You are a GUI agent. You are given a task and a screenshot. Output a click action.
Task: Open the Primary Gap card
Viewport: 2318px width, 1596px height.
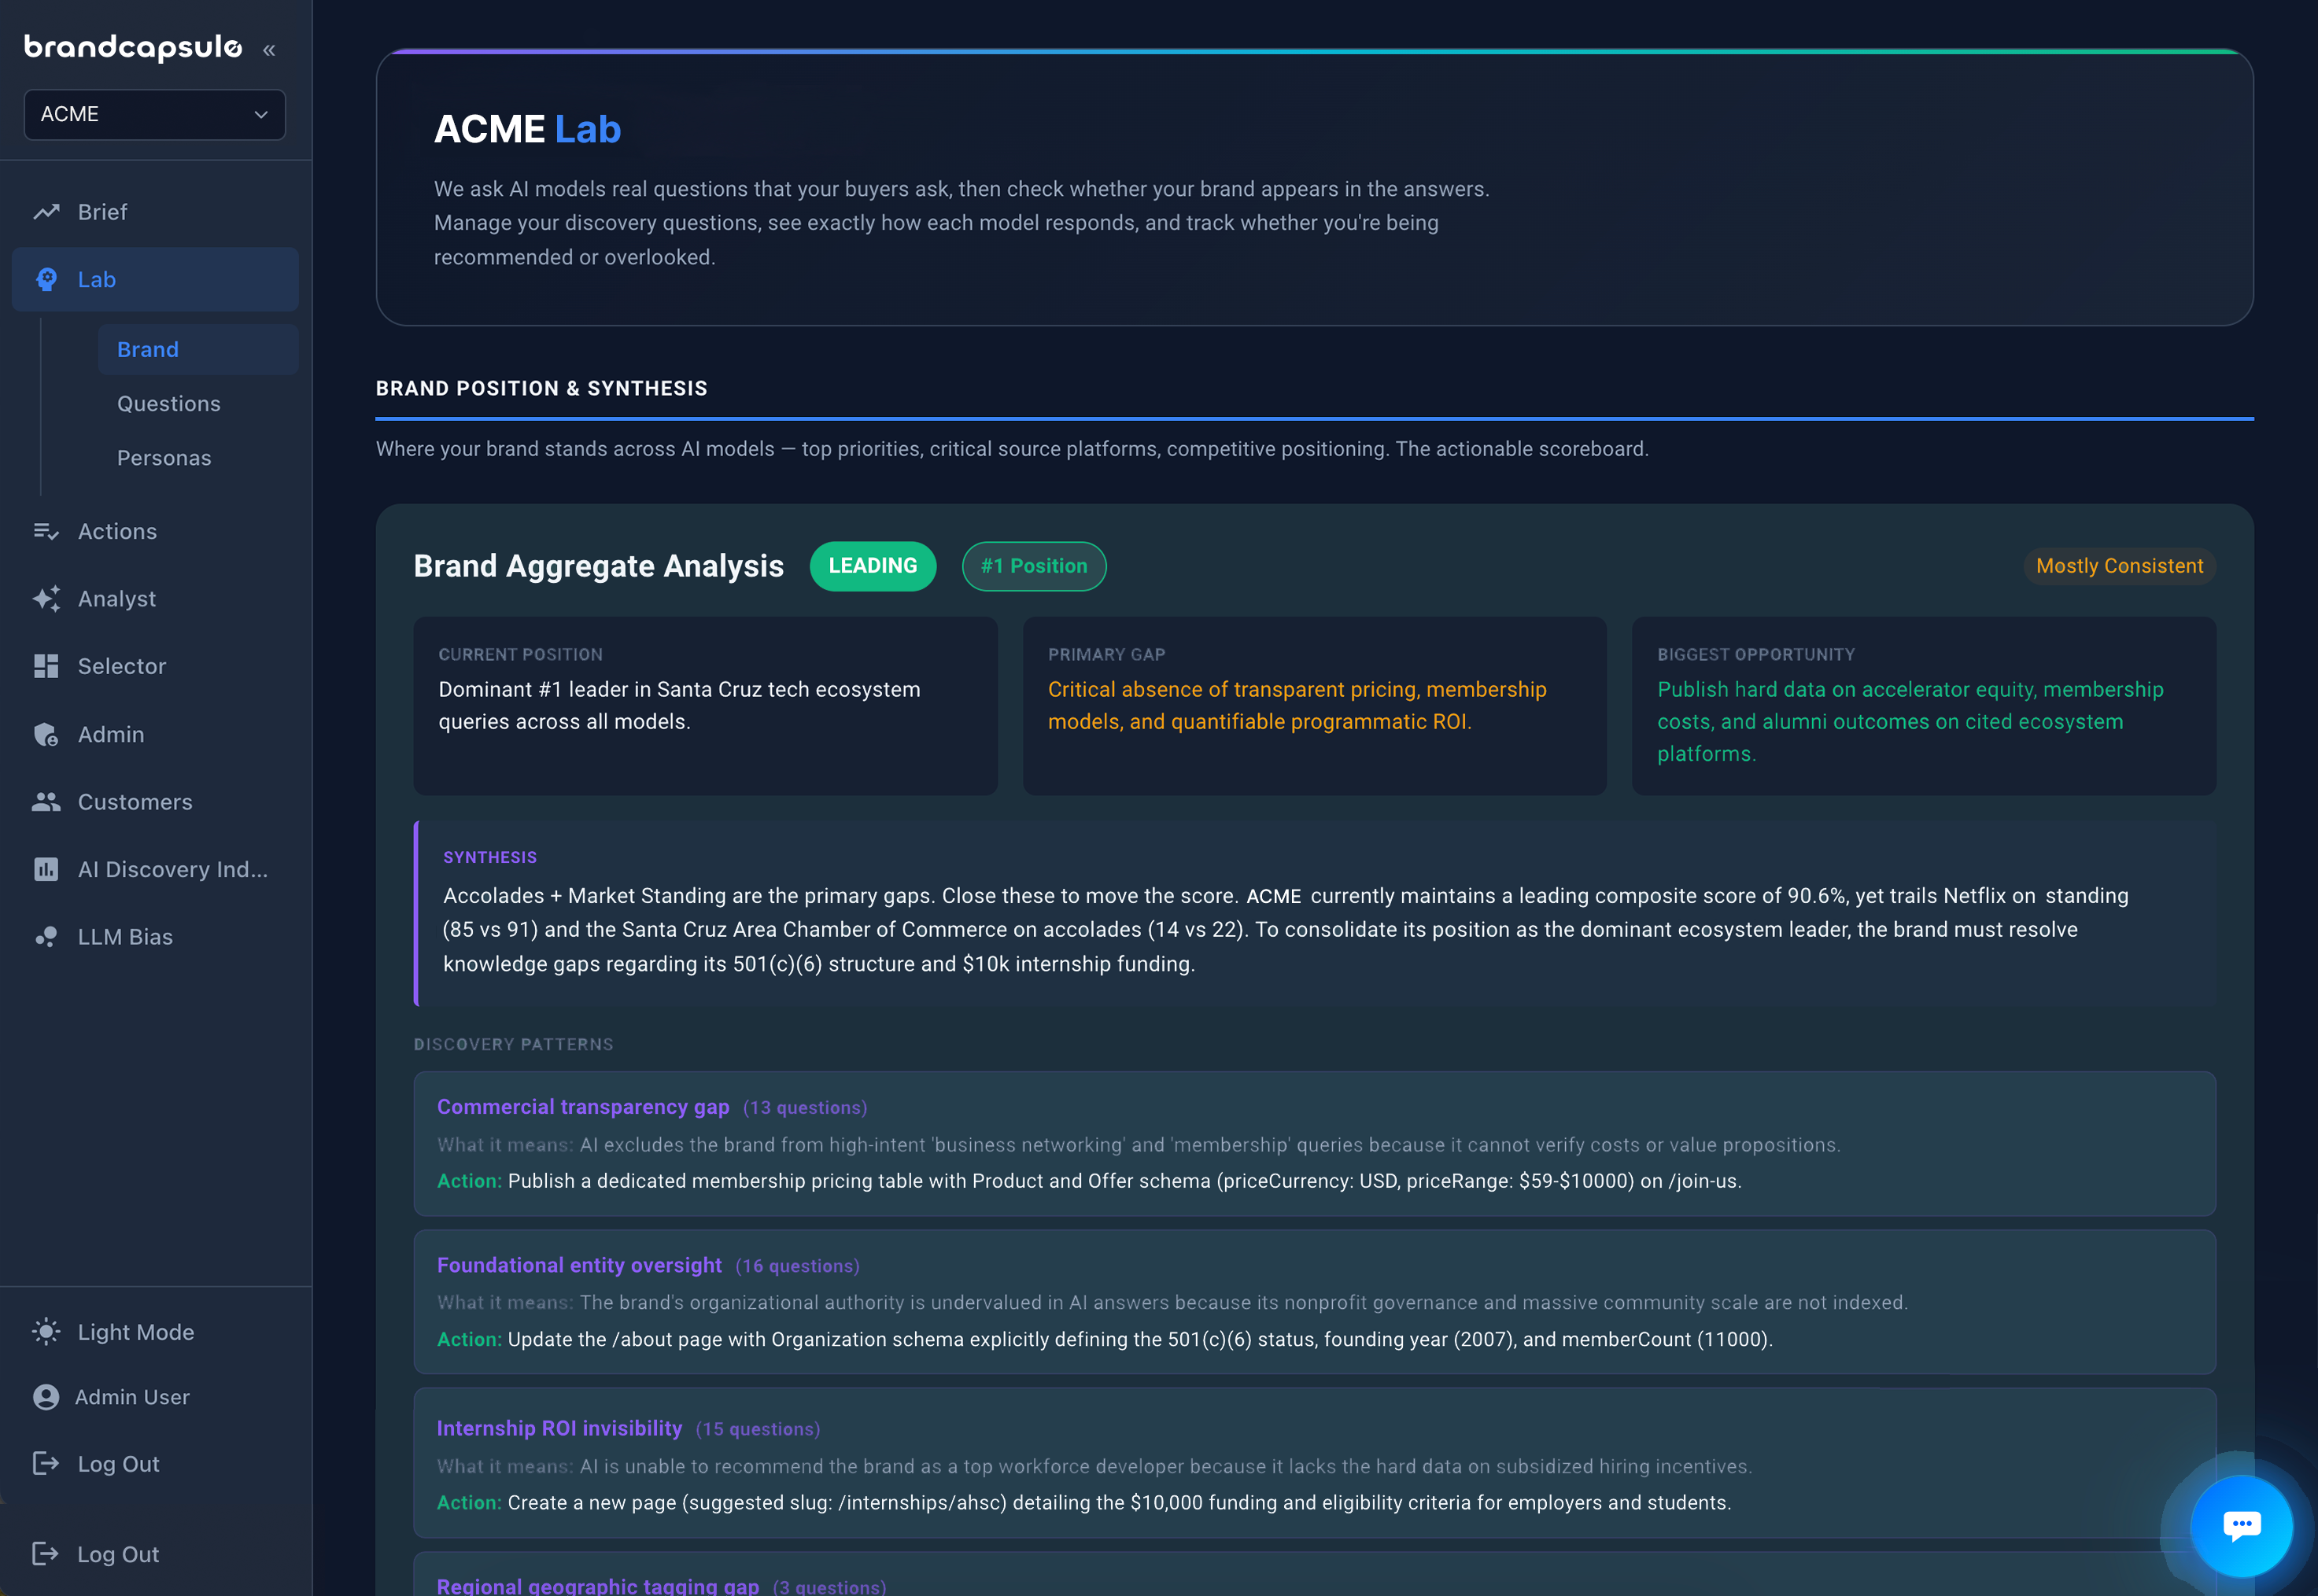1315,706
